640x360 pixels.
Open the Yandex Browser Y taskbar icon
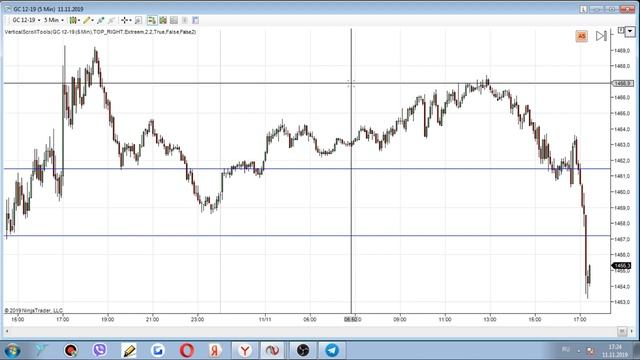245,350
